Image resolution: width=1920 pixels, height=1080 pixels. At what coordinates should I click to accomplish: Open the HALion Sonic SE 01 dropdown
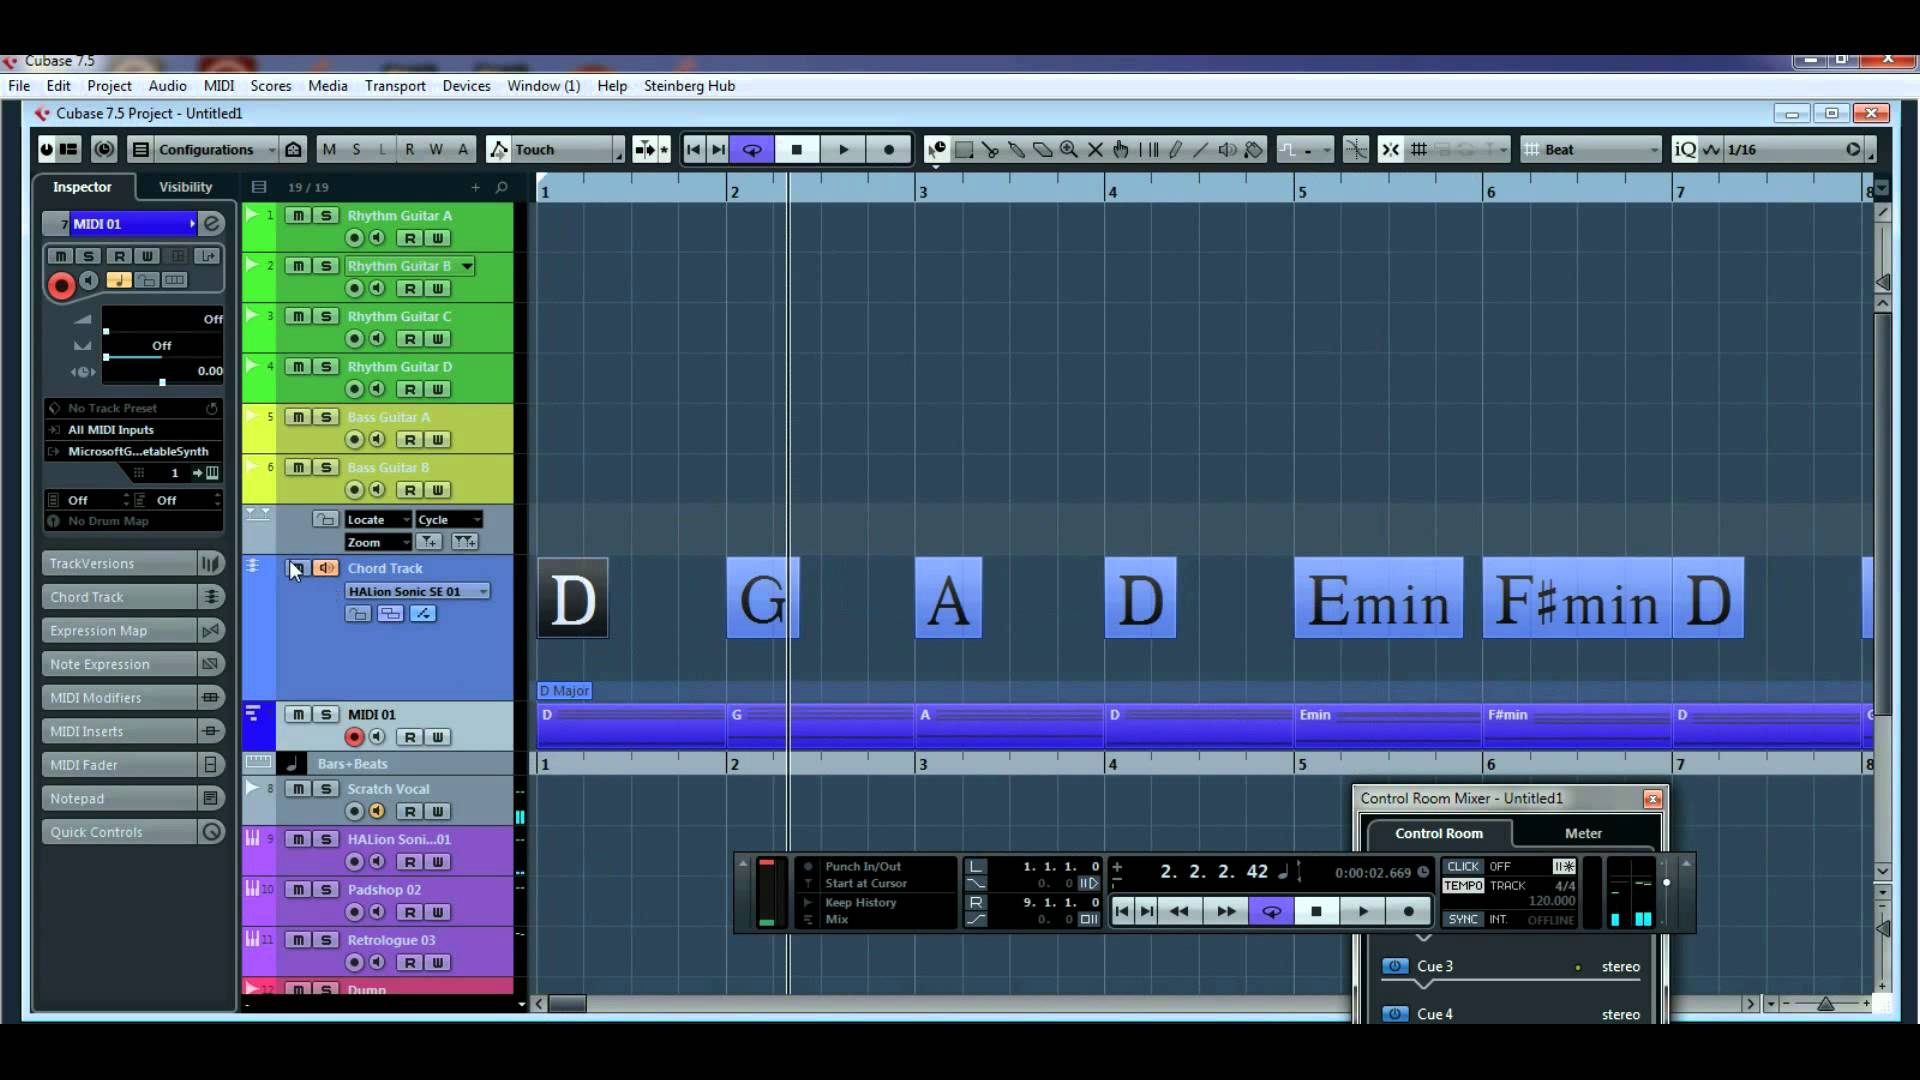pyautogui.click(x=417, y=592)
